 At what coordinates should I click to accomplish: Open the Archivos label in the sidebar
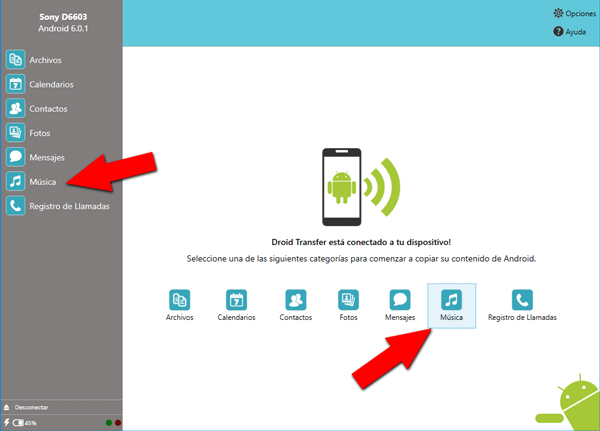tap(46, 60)
